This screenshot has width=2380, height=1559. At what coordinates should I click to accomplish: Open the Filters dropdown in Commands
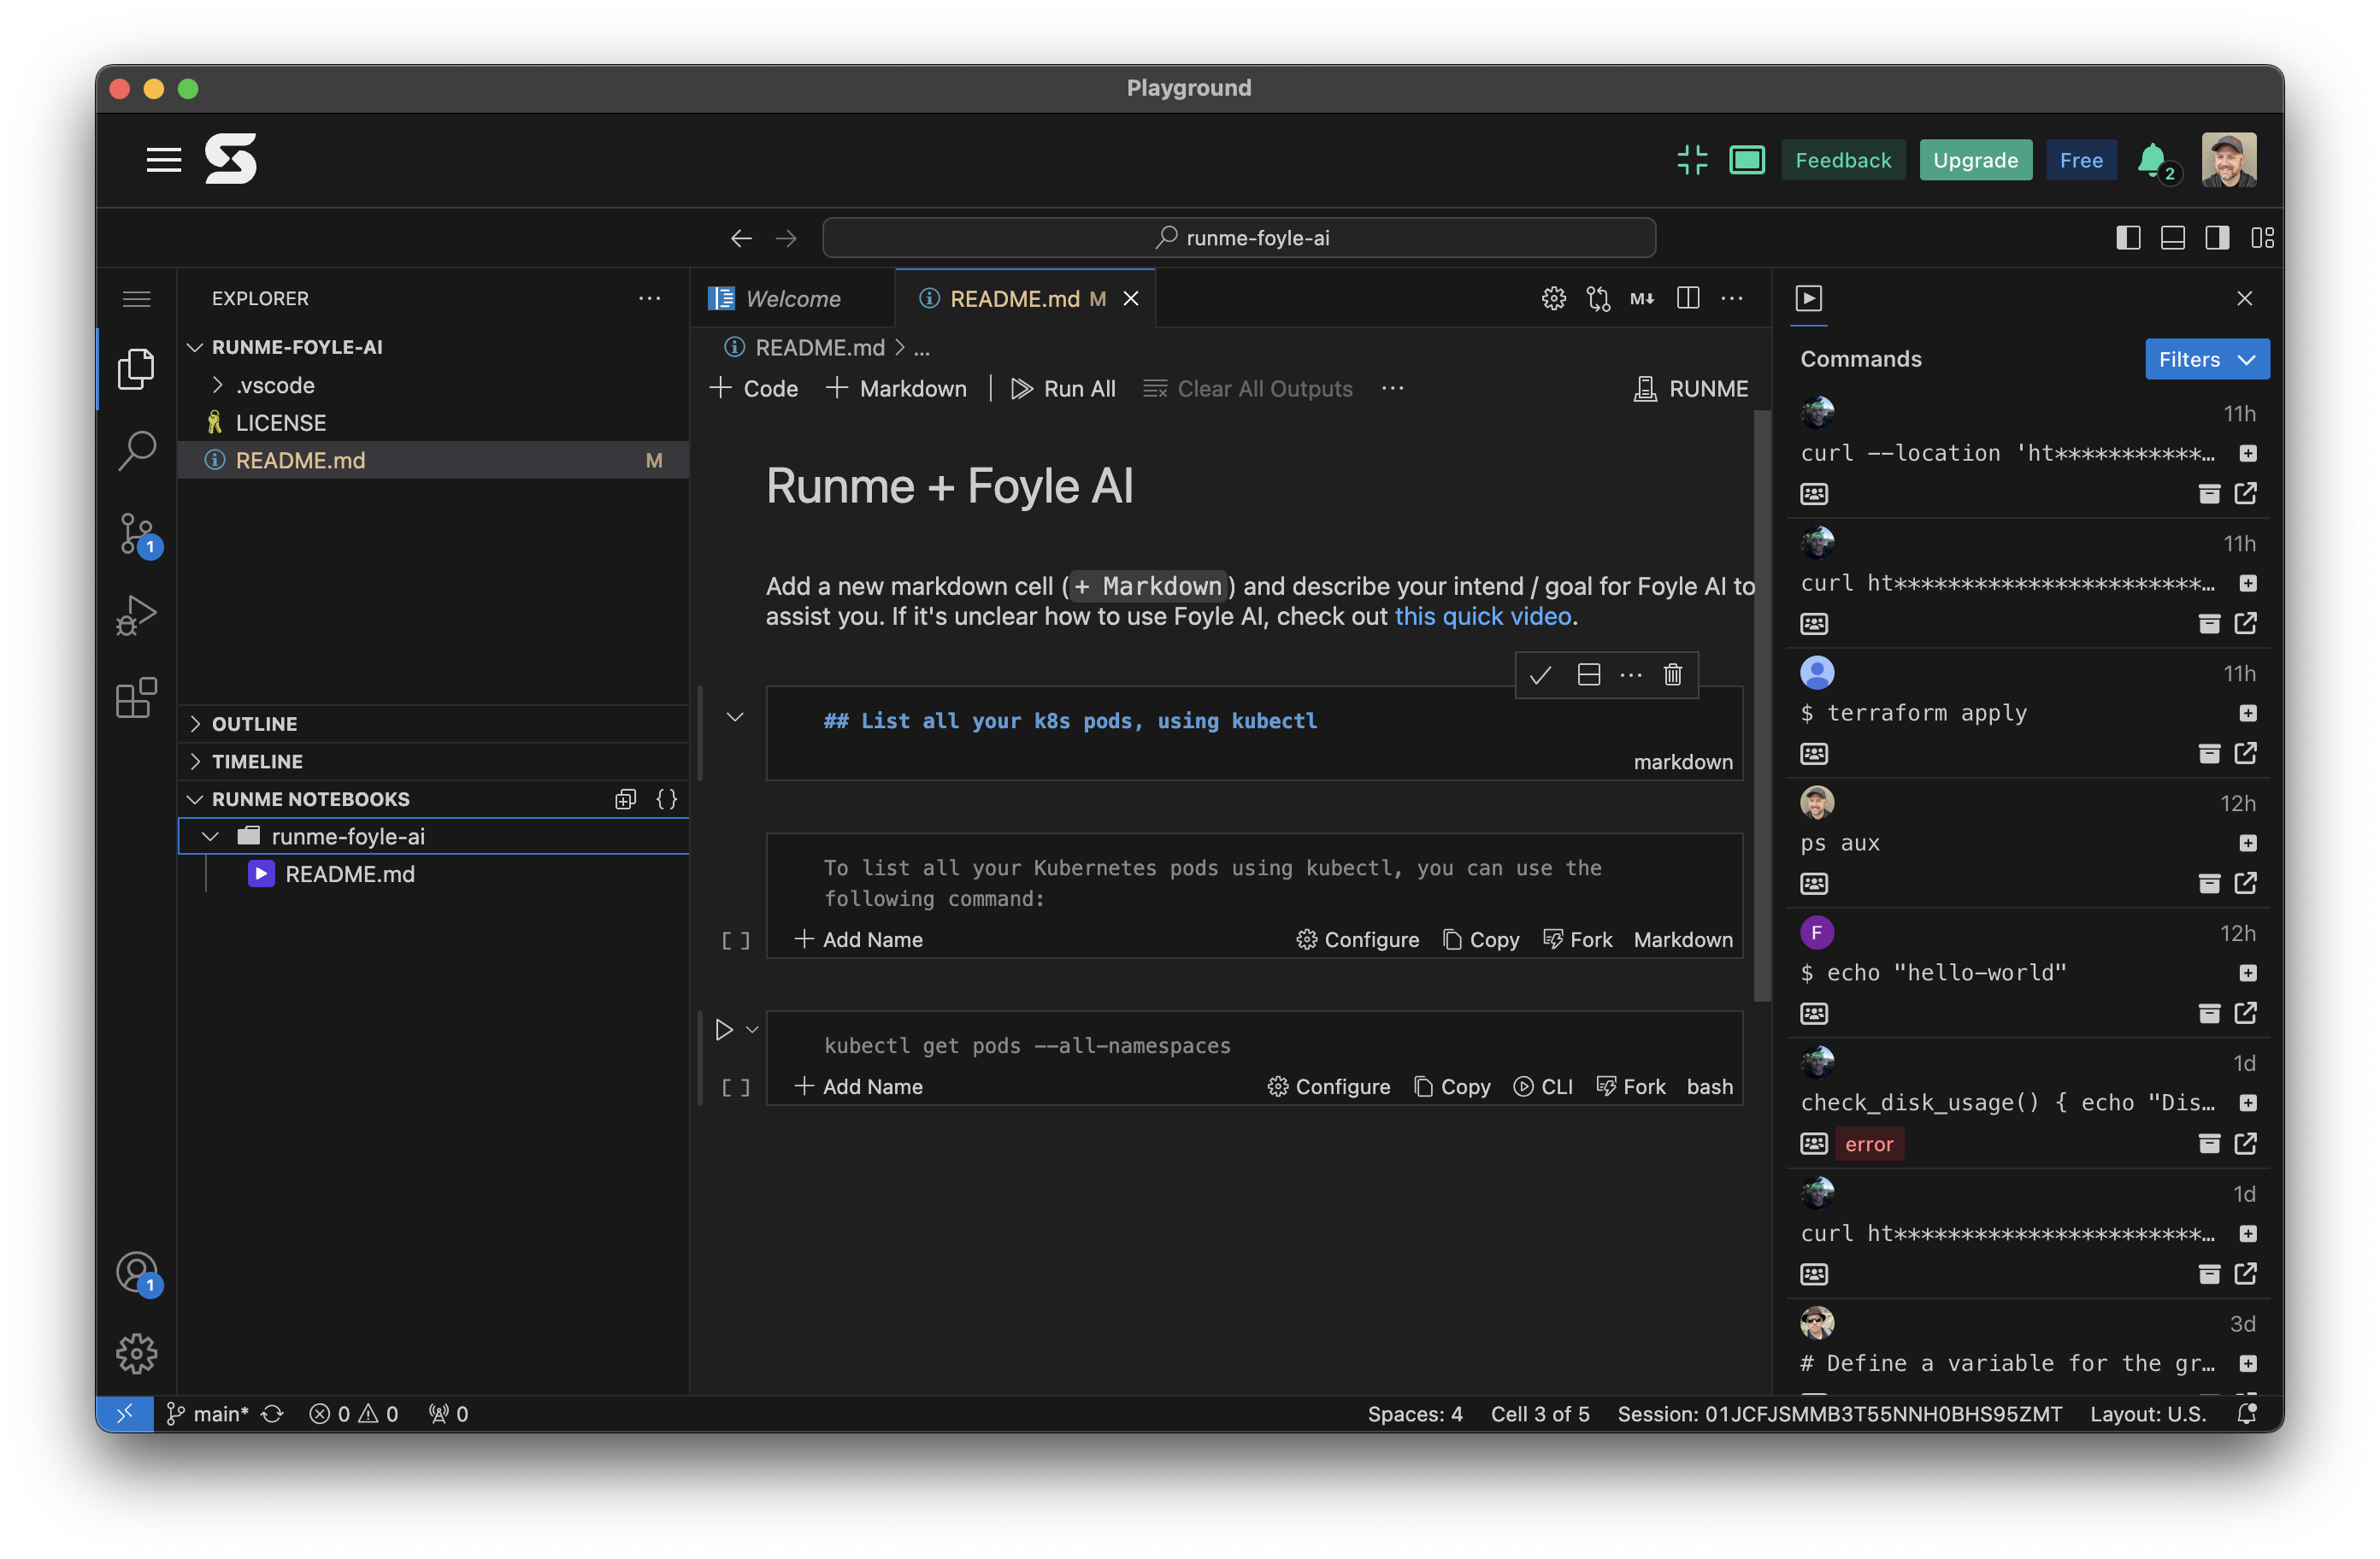2207,359
